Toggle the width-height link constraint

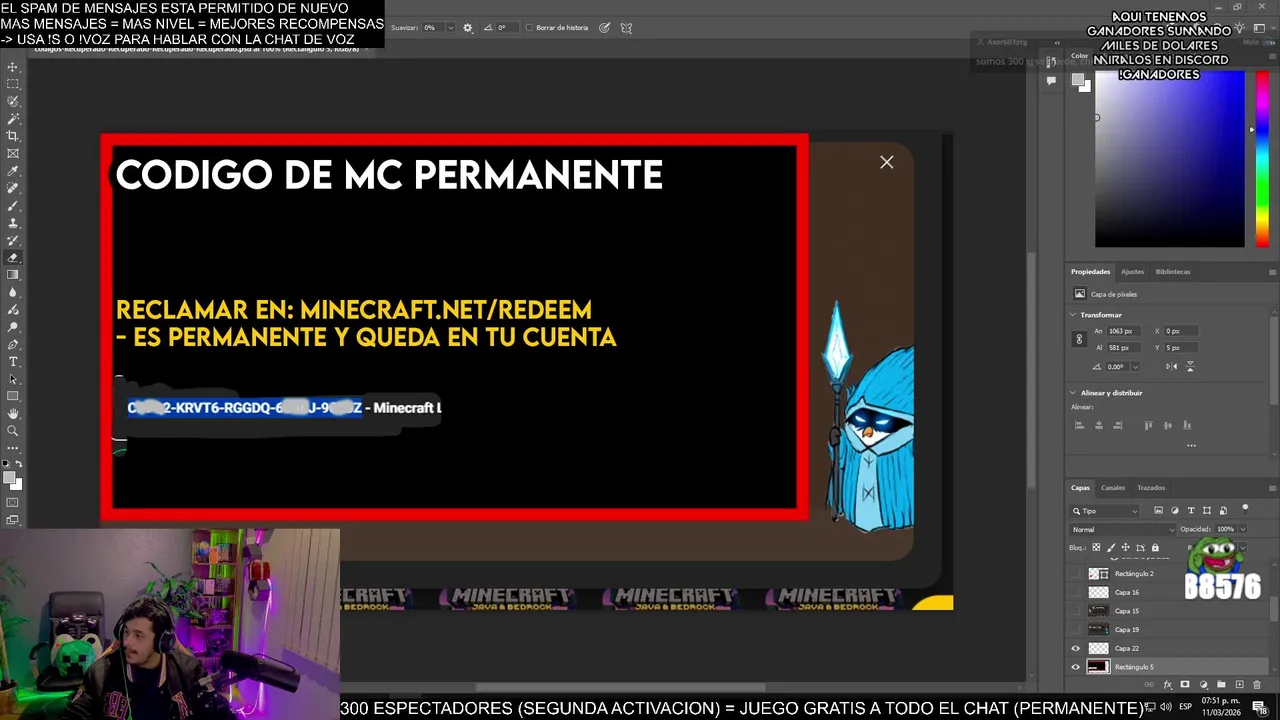click(x=1079, y=339)
